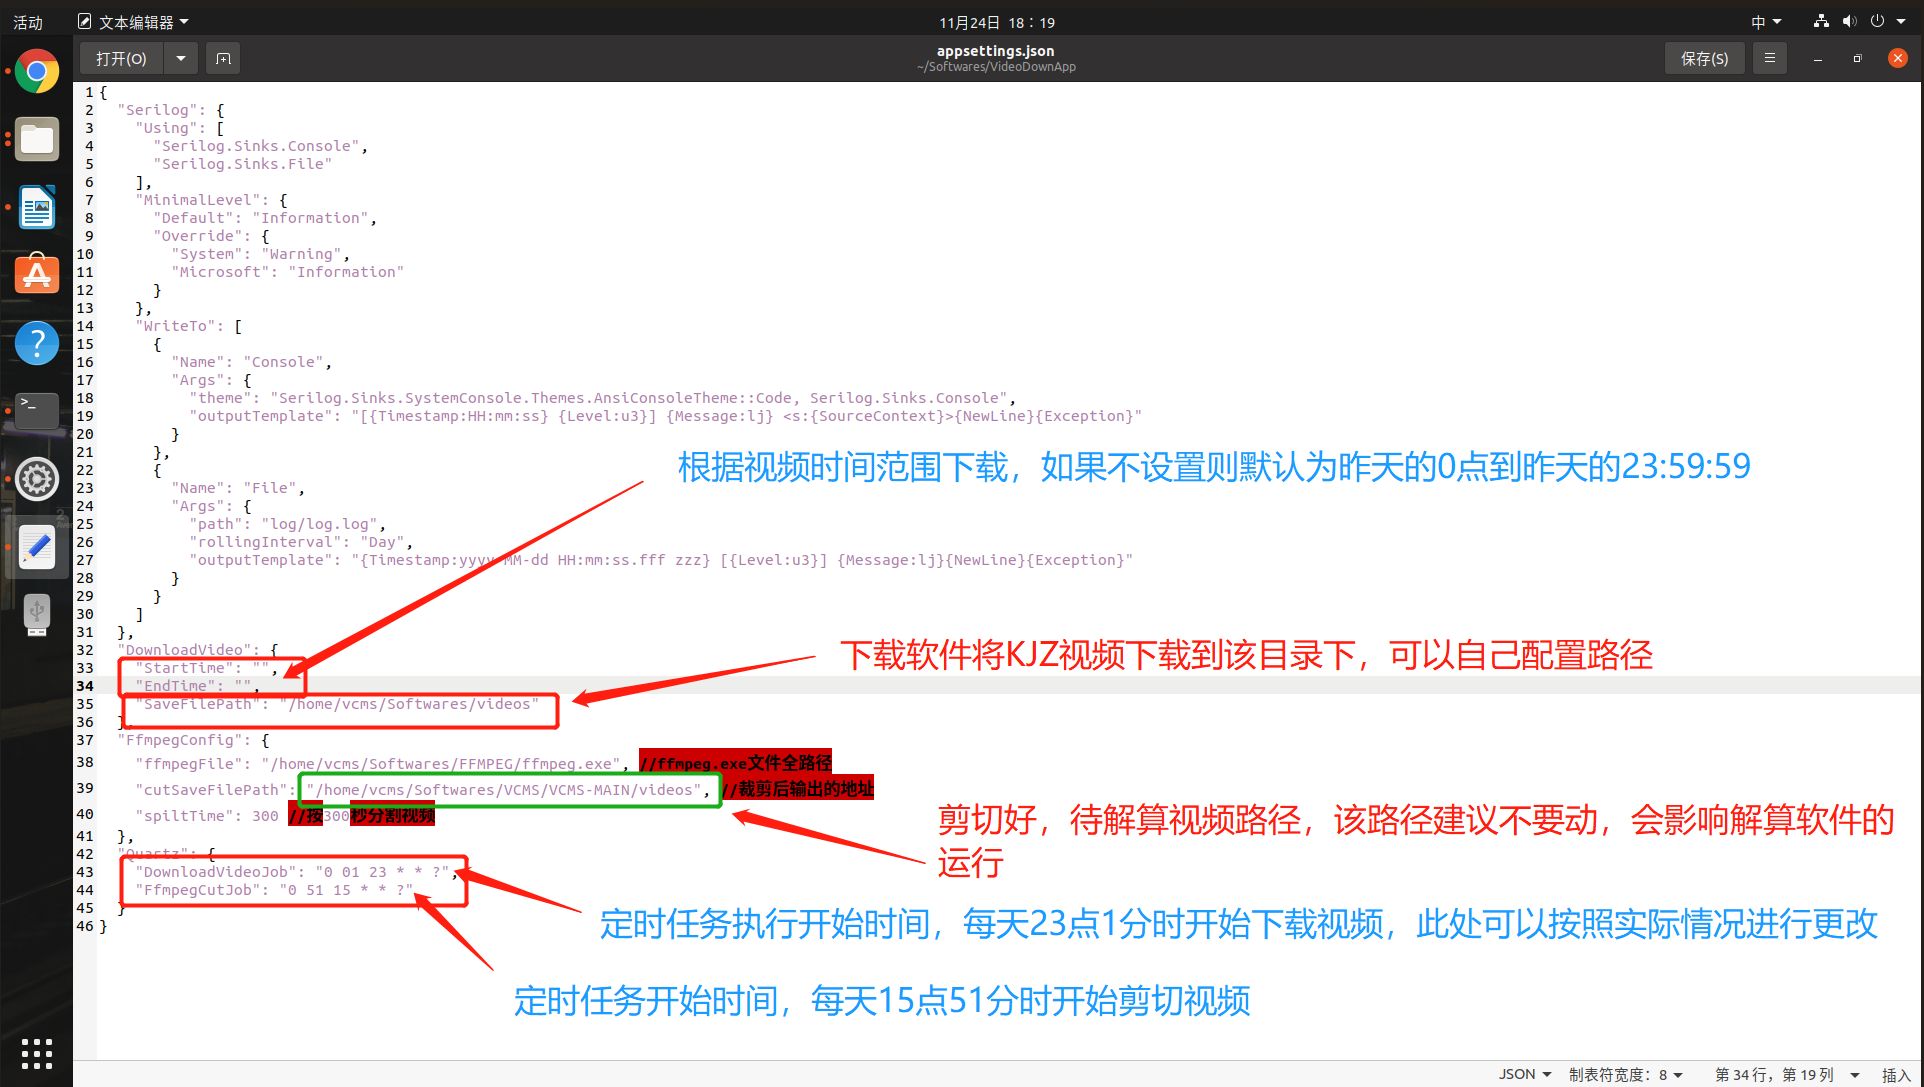Click the new document icon button
This screenshot has width=1924, height=1087.
pyautogui.click(x=224, y=59)
